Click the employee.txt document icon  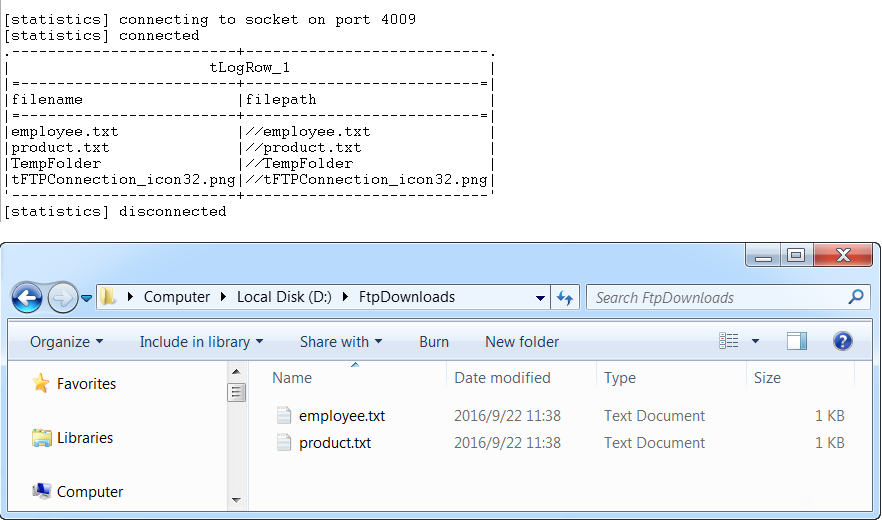(x=284, y=415)
